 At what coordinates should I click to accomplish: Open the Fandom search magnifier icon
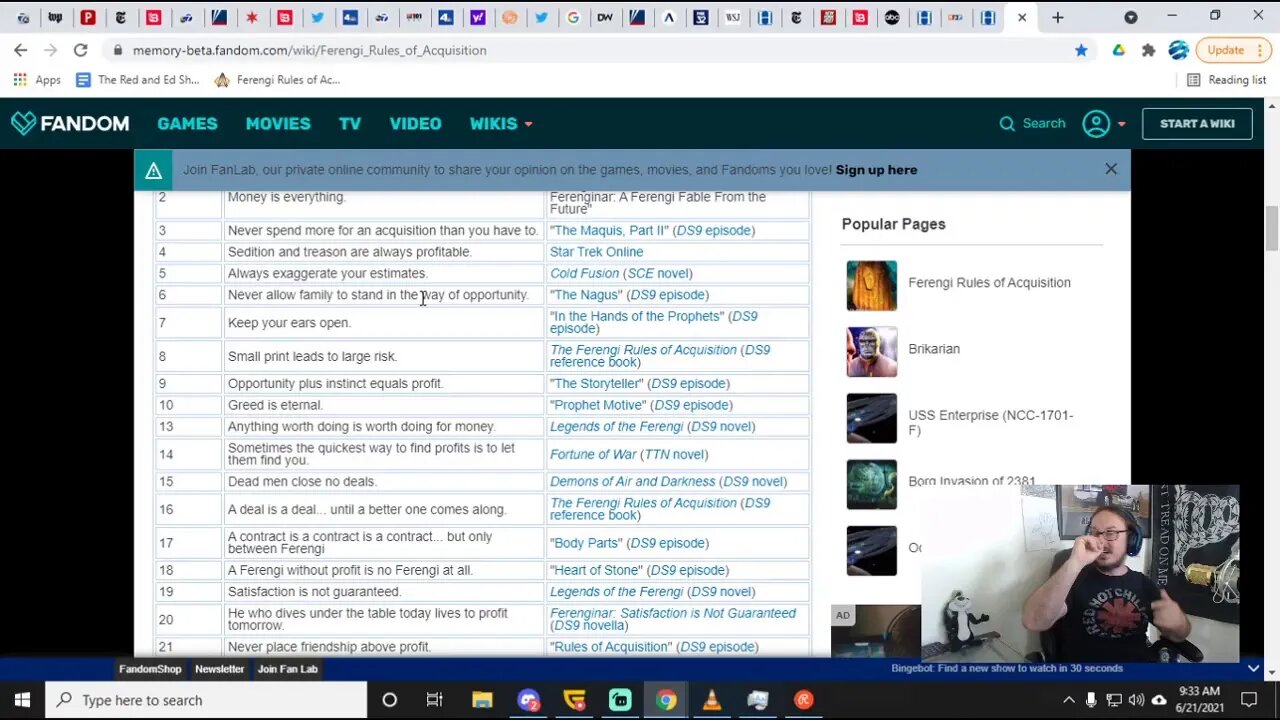(x=1007, y=124)
